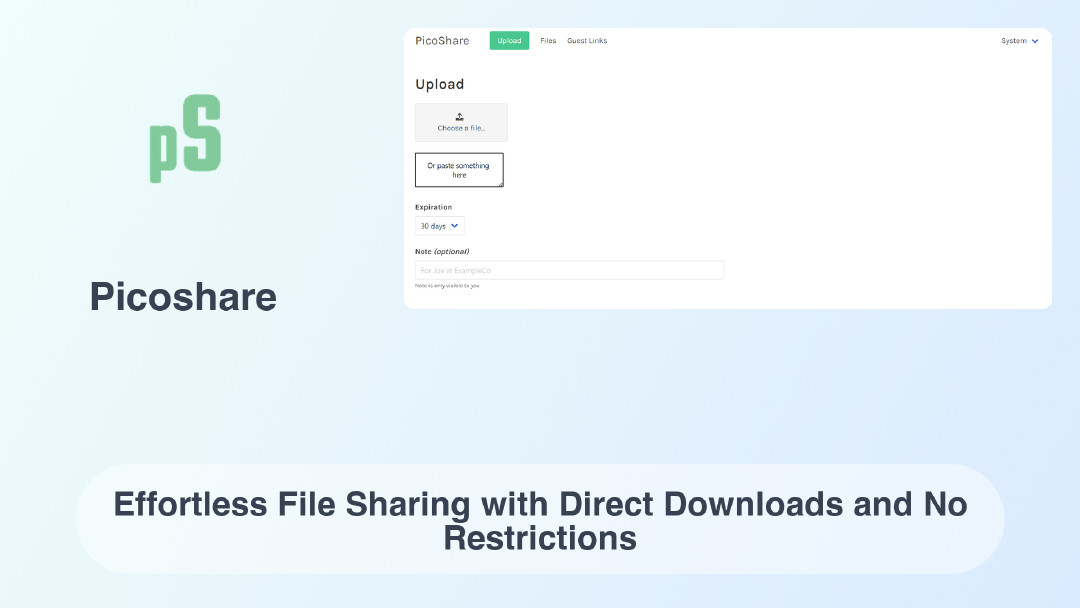
Task: Click the Picoshare title text
Action: coord(183,297)
